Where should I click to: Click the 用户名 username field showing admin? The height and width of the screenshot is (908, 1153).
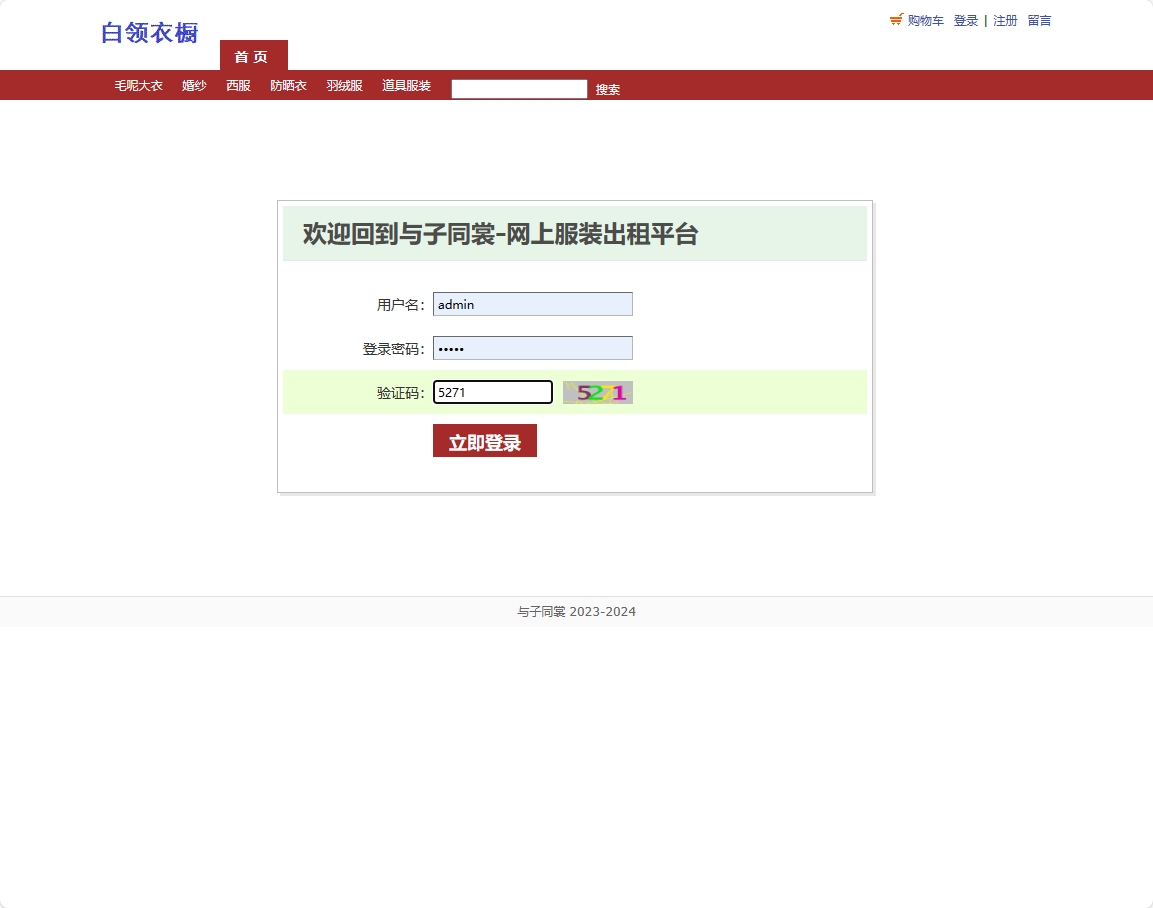tap(532, 304)
